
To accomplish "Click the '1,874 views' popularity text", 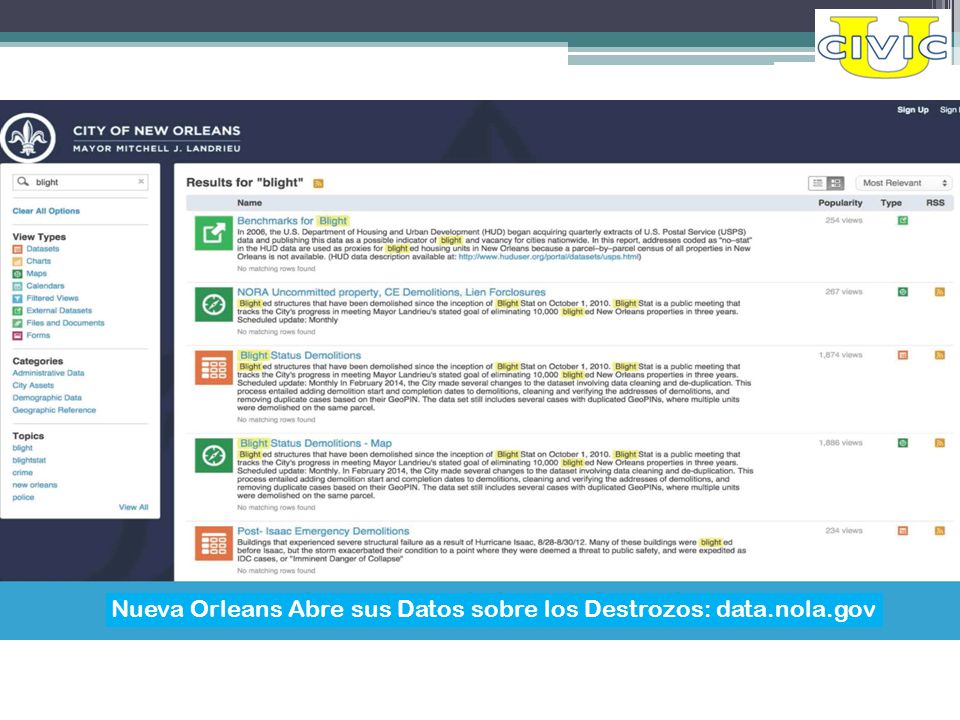I will [840, 355].
